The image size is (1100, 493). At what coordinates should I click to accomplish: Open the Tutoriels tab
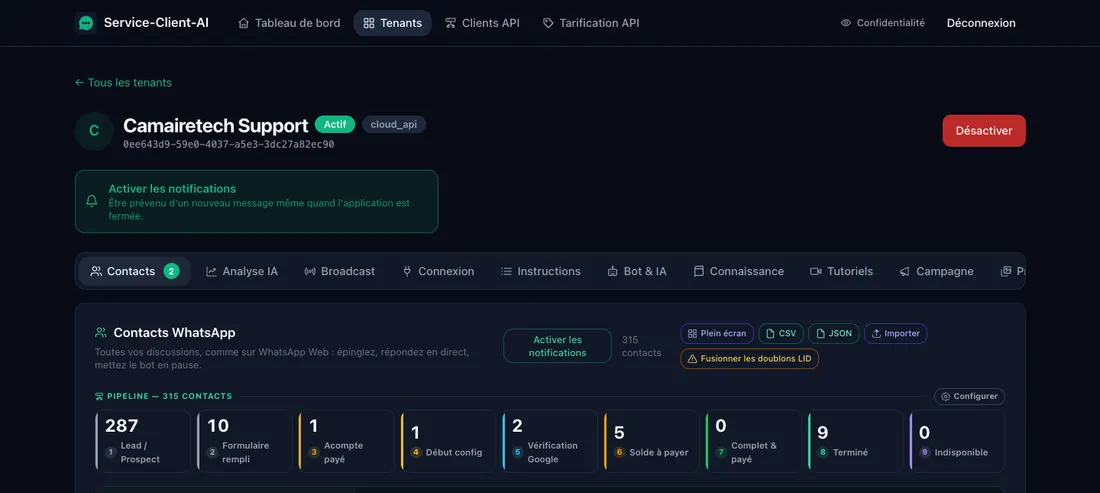tap(842, 271)
